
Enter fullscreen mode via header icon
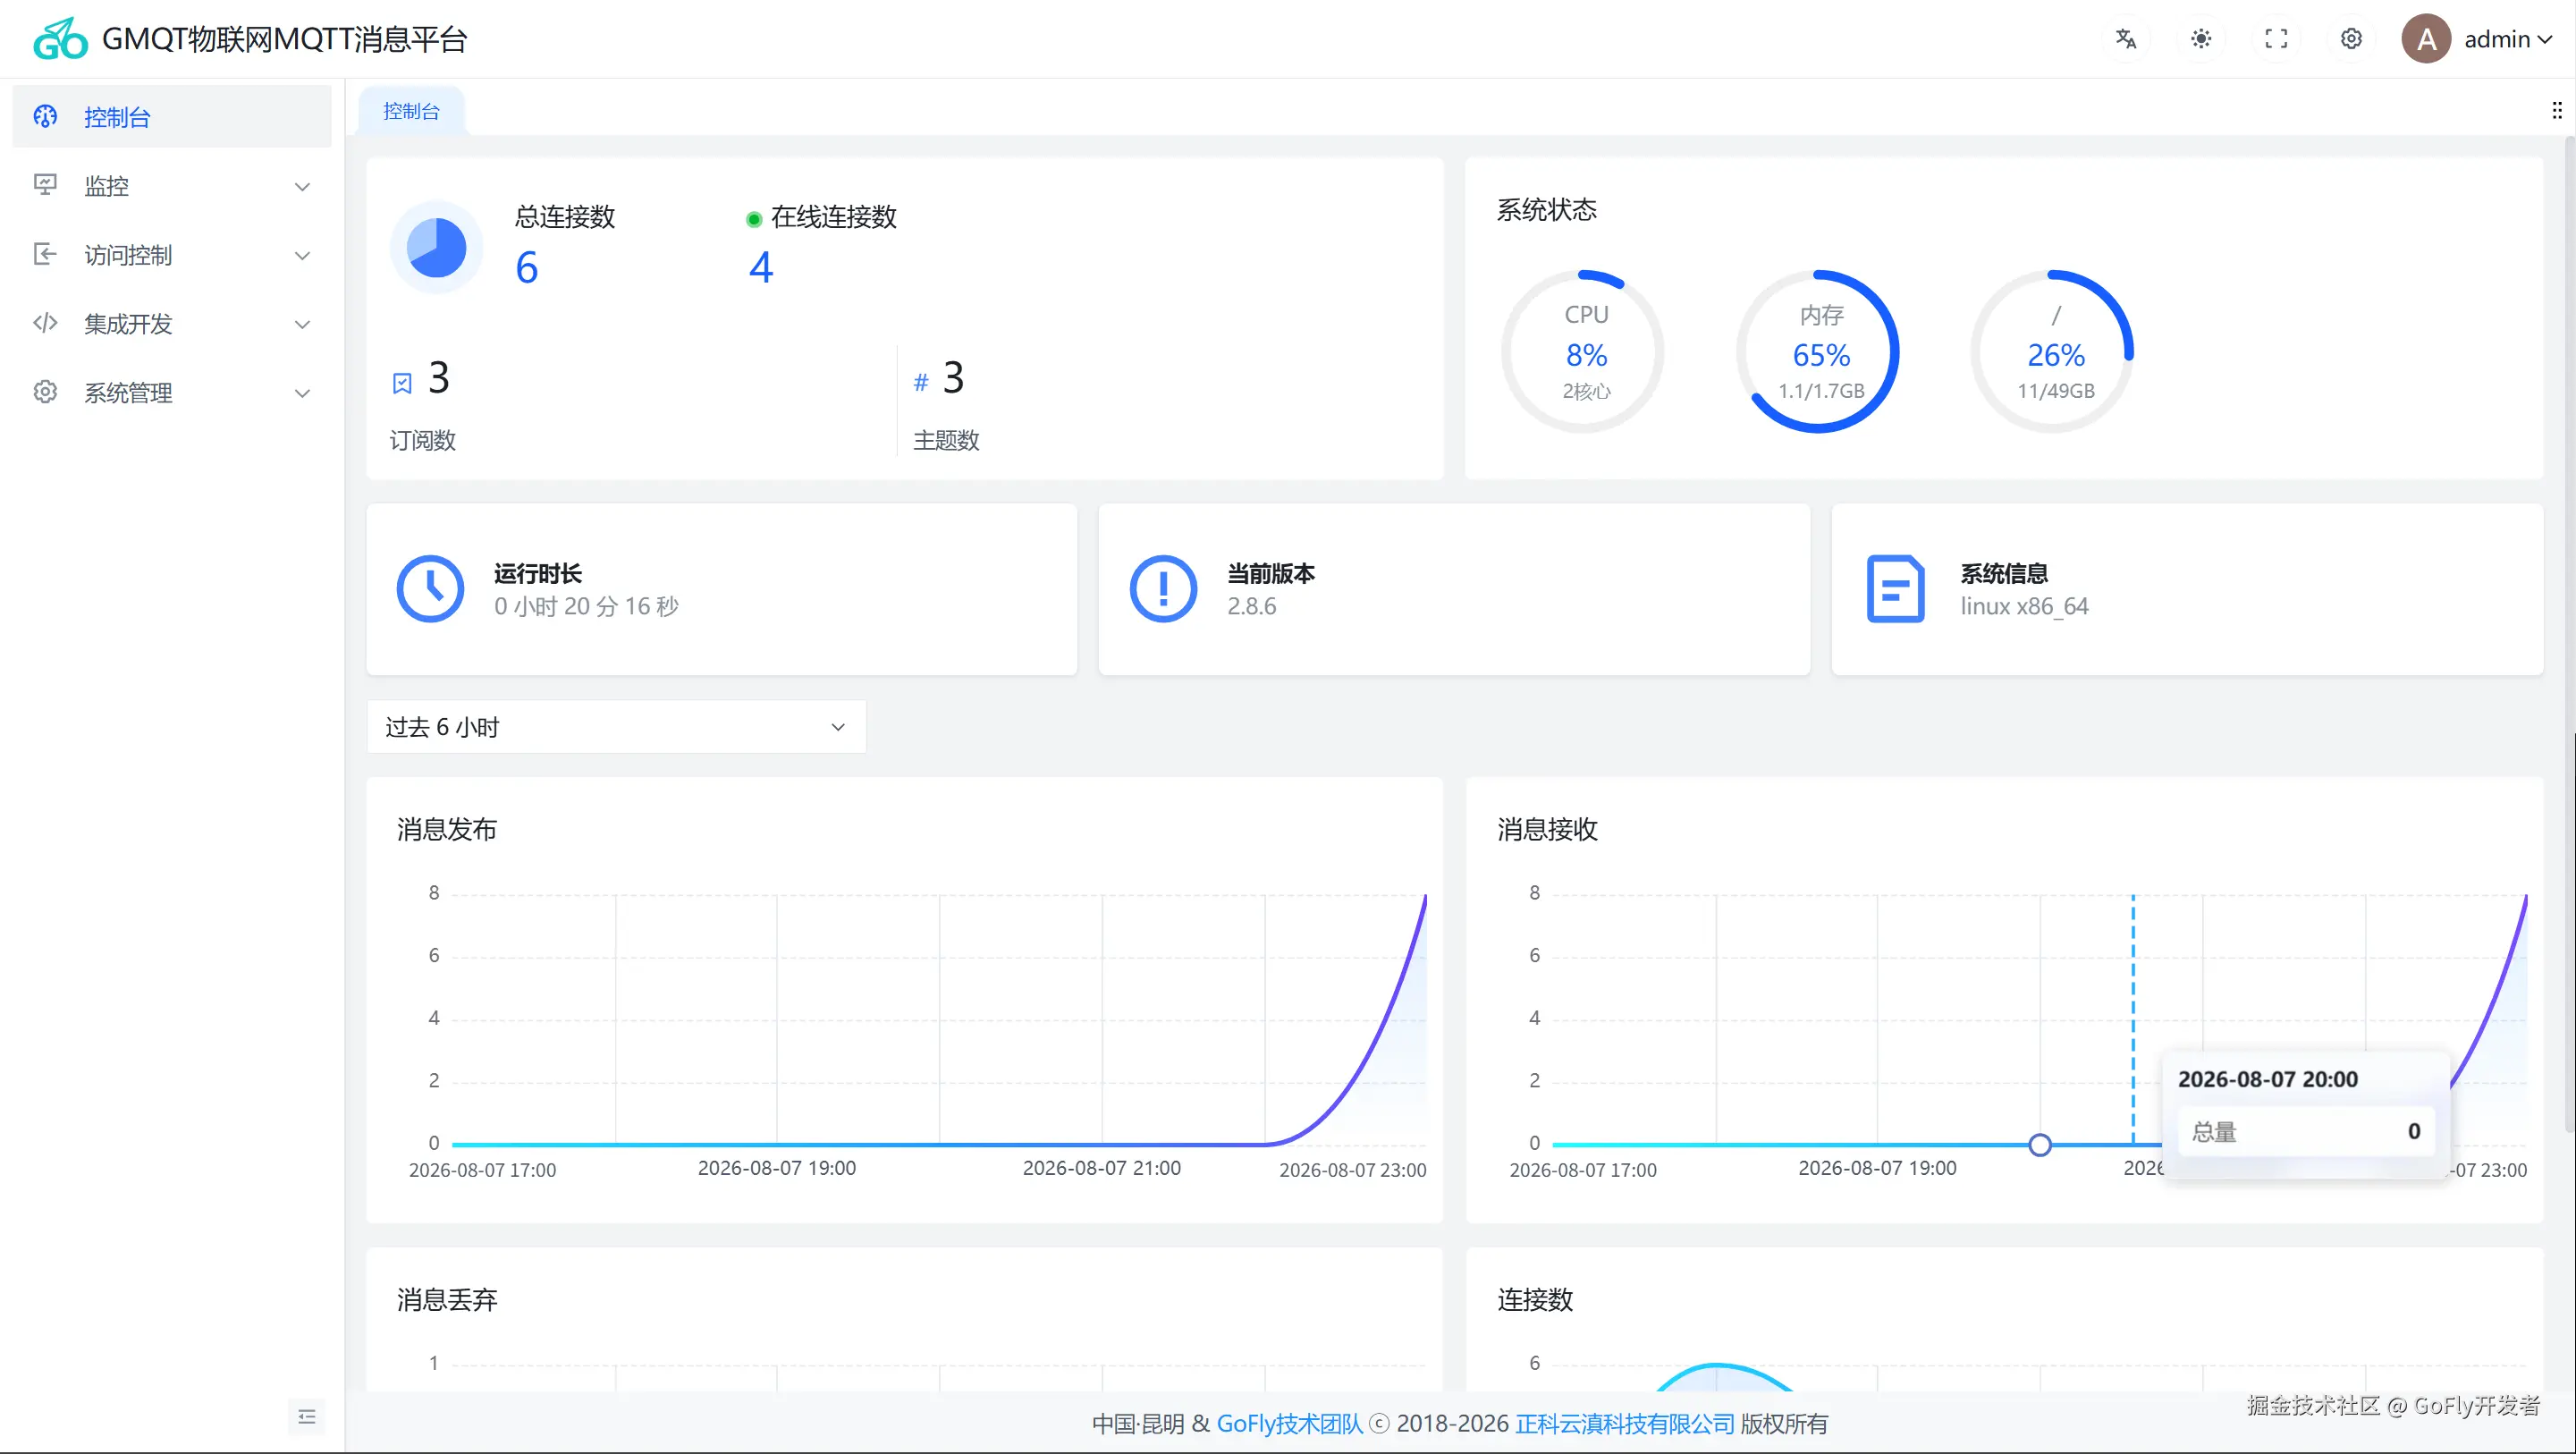[x=2276, y=39]
